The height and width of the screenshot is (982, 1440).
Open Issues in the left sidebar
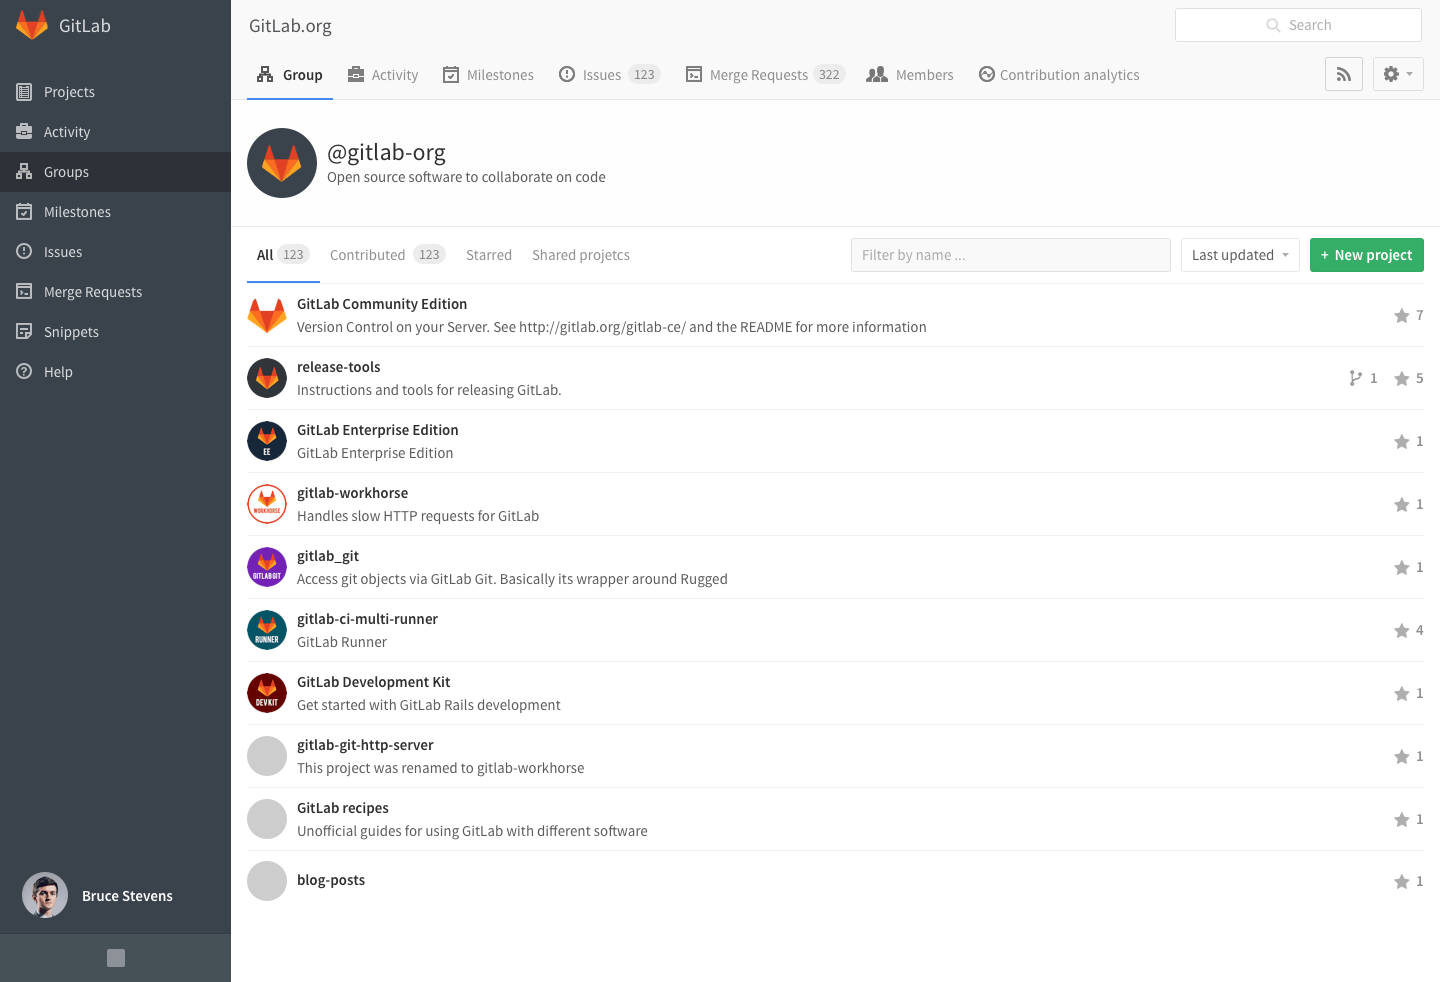click(x=115, y=252)
